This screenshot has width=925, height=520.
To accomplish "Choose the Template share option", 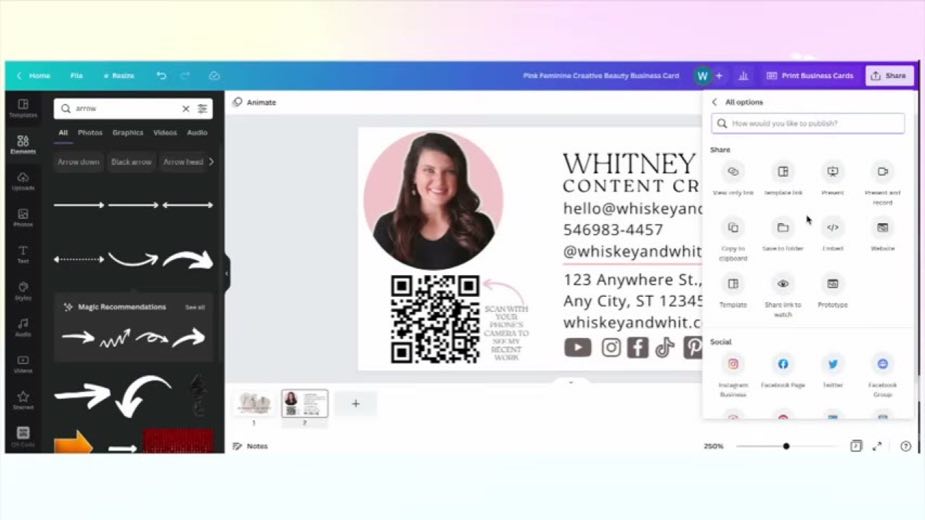I will coord(733,292).
